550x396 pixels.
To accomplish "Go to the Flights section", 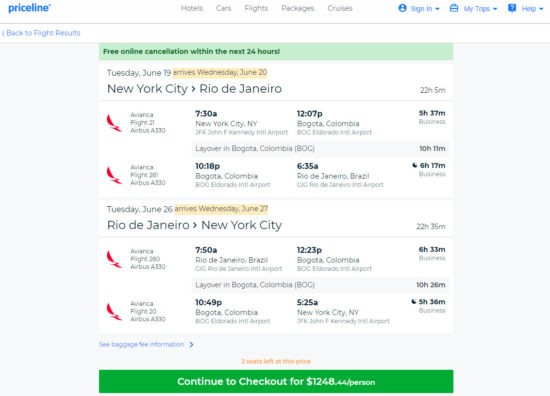I will [x=256, y=8].
